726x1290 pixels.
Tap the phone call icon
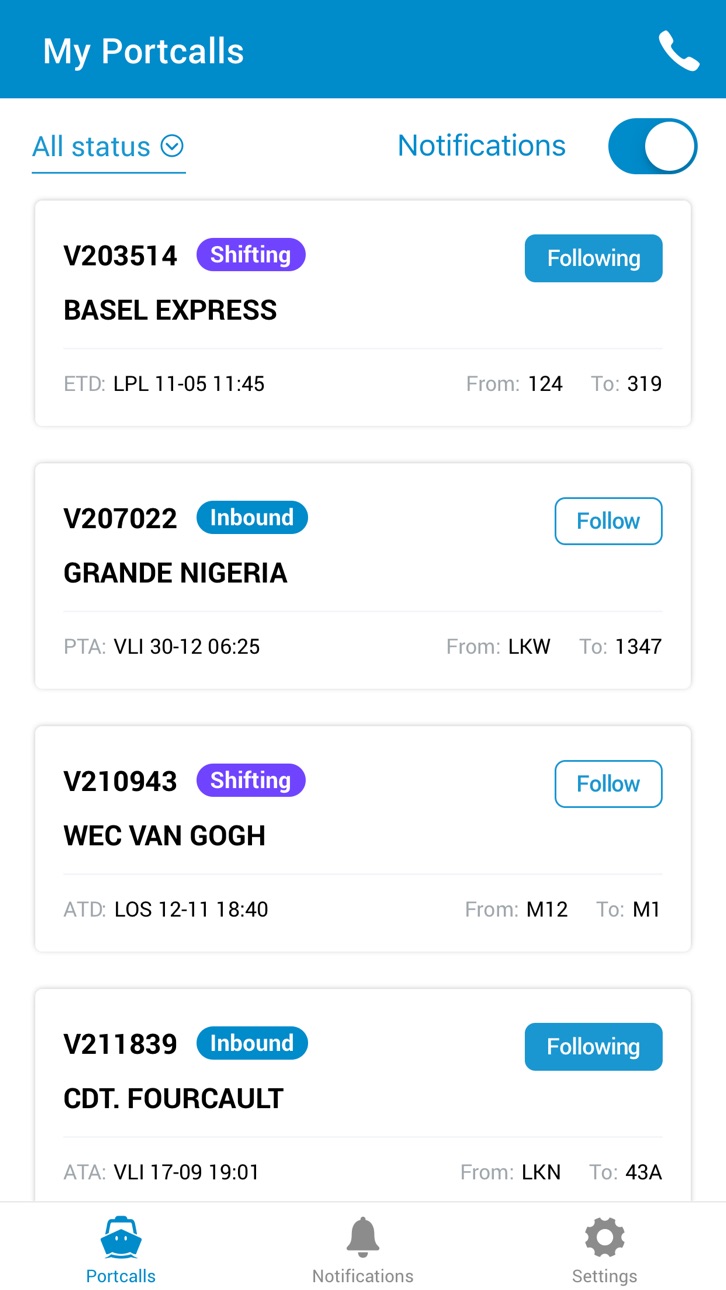click(x=678, y=51)
